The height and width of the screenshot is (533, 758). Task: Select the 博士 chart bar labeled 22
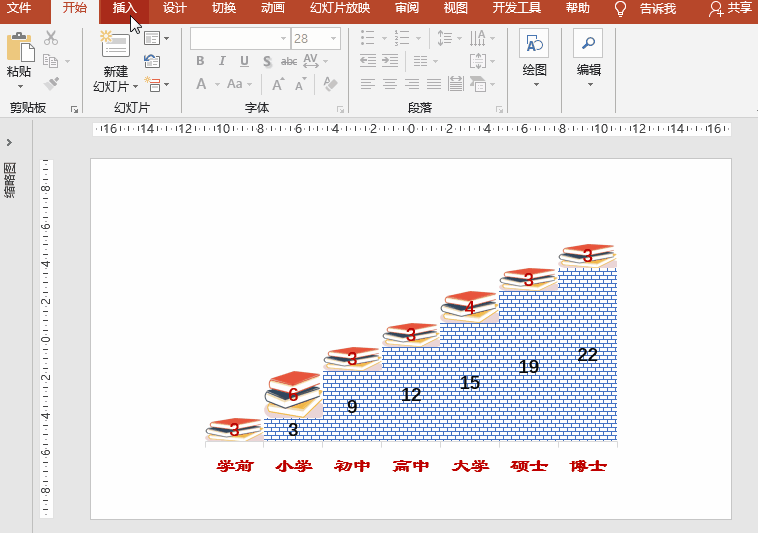(588, 354)
